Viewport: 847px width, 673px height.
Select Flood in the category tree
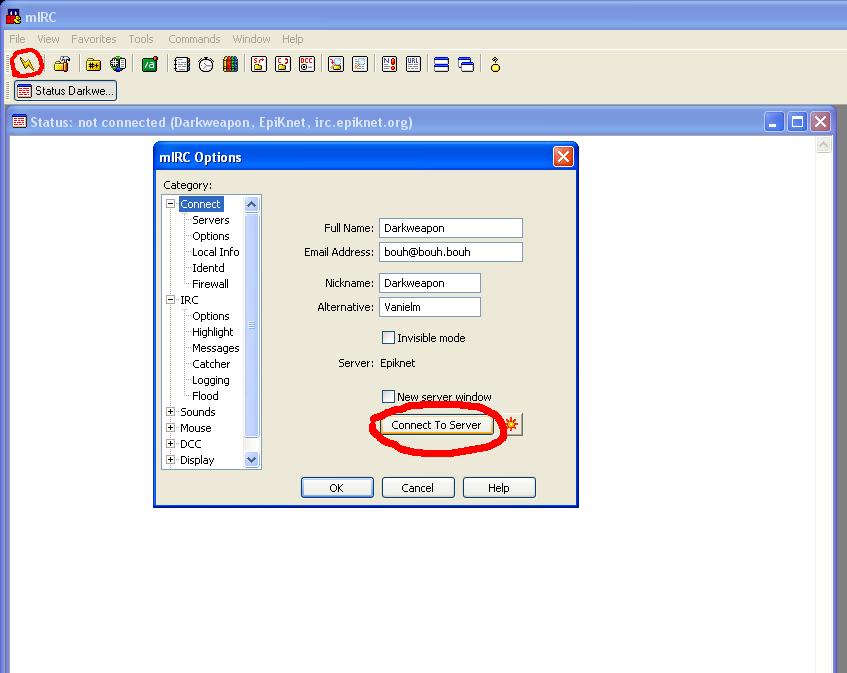tap(205, 396)
